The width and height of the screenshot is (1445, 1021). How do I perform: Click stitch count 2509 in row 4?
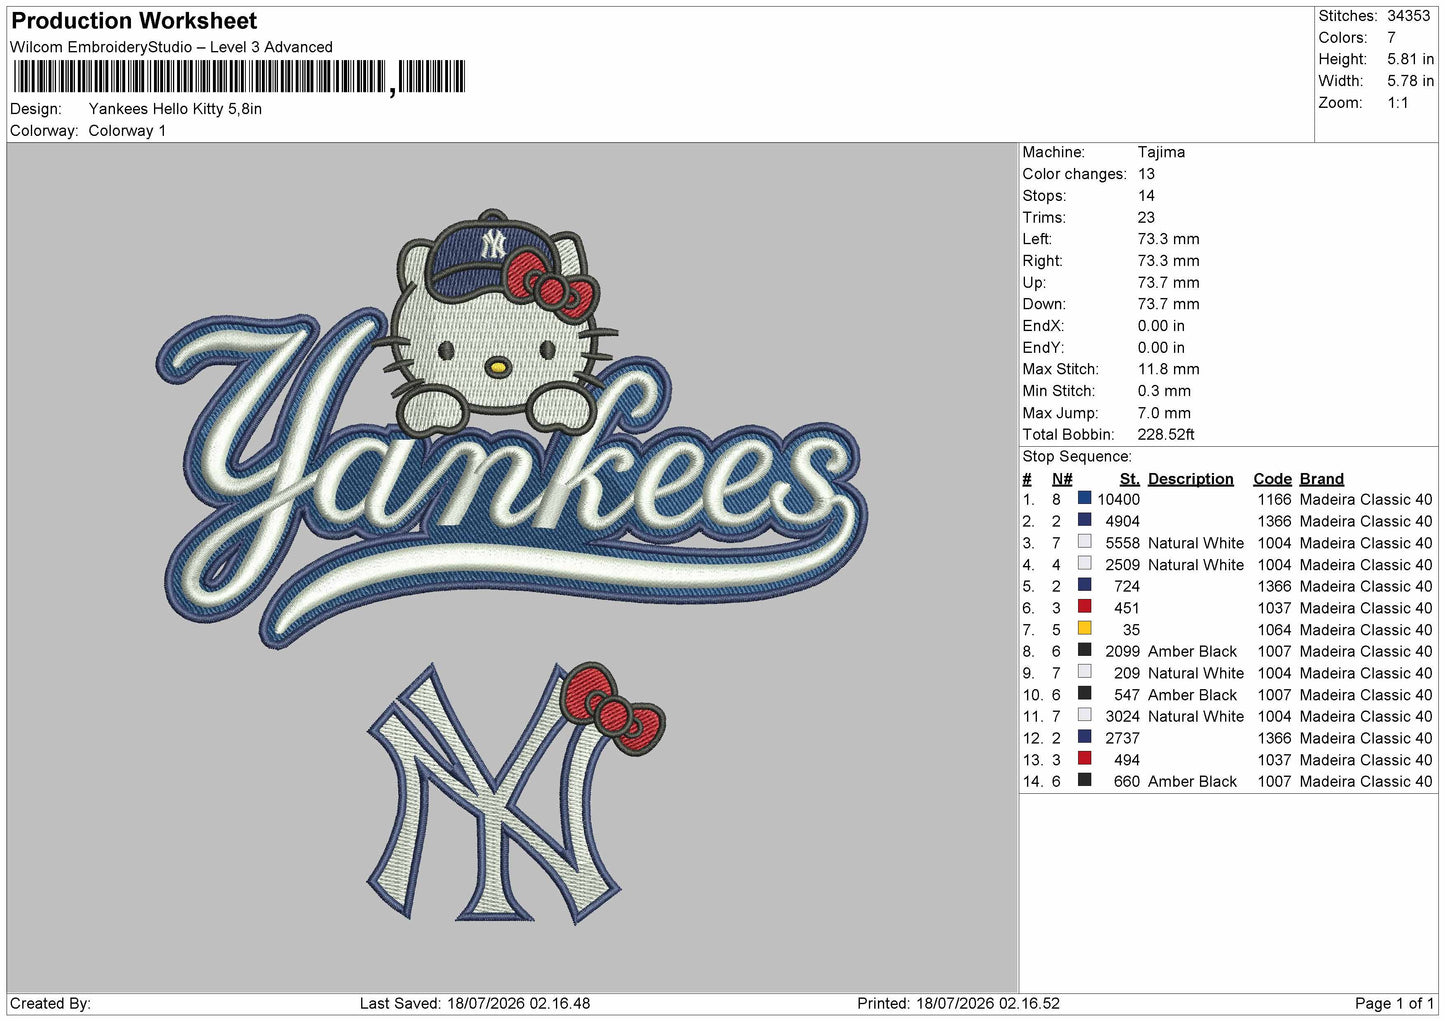coord(1122,565)
